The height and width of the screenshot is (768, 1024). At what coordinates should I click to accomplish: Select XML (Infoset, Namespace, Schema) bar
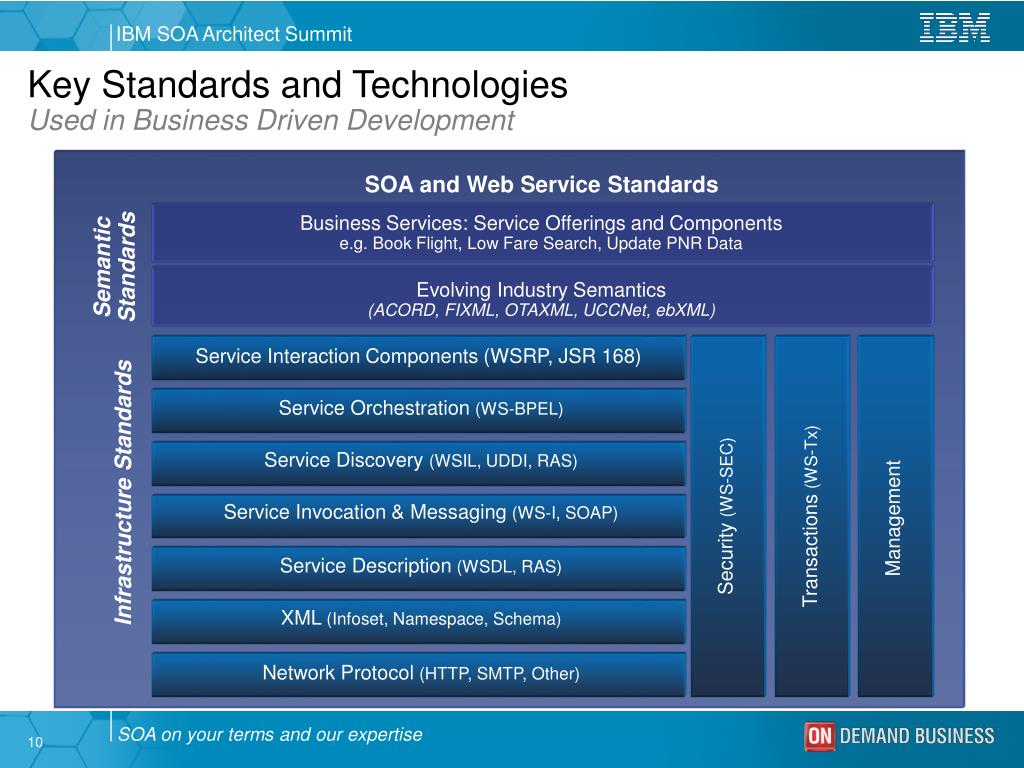pyautogui.click(x=419, y=621)
